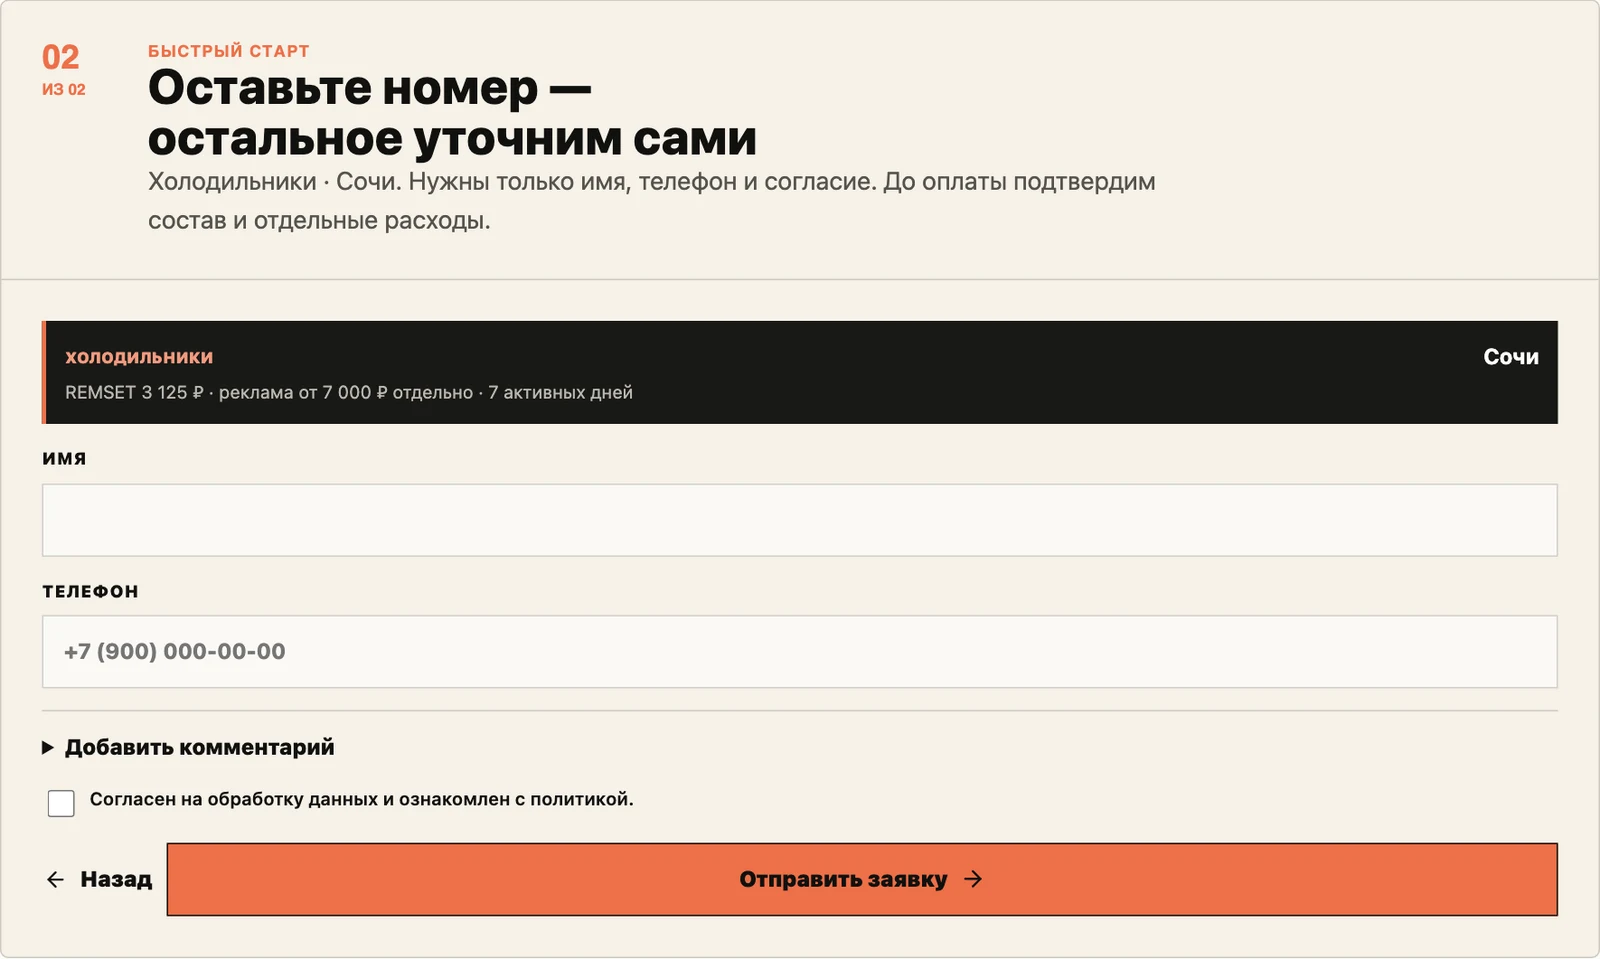Click the 'Оставьте номер' heading
Image resolution: width=1600 pixels, height=959 pixels.
pyautogui.click(x=452, y=112)
